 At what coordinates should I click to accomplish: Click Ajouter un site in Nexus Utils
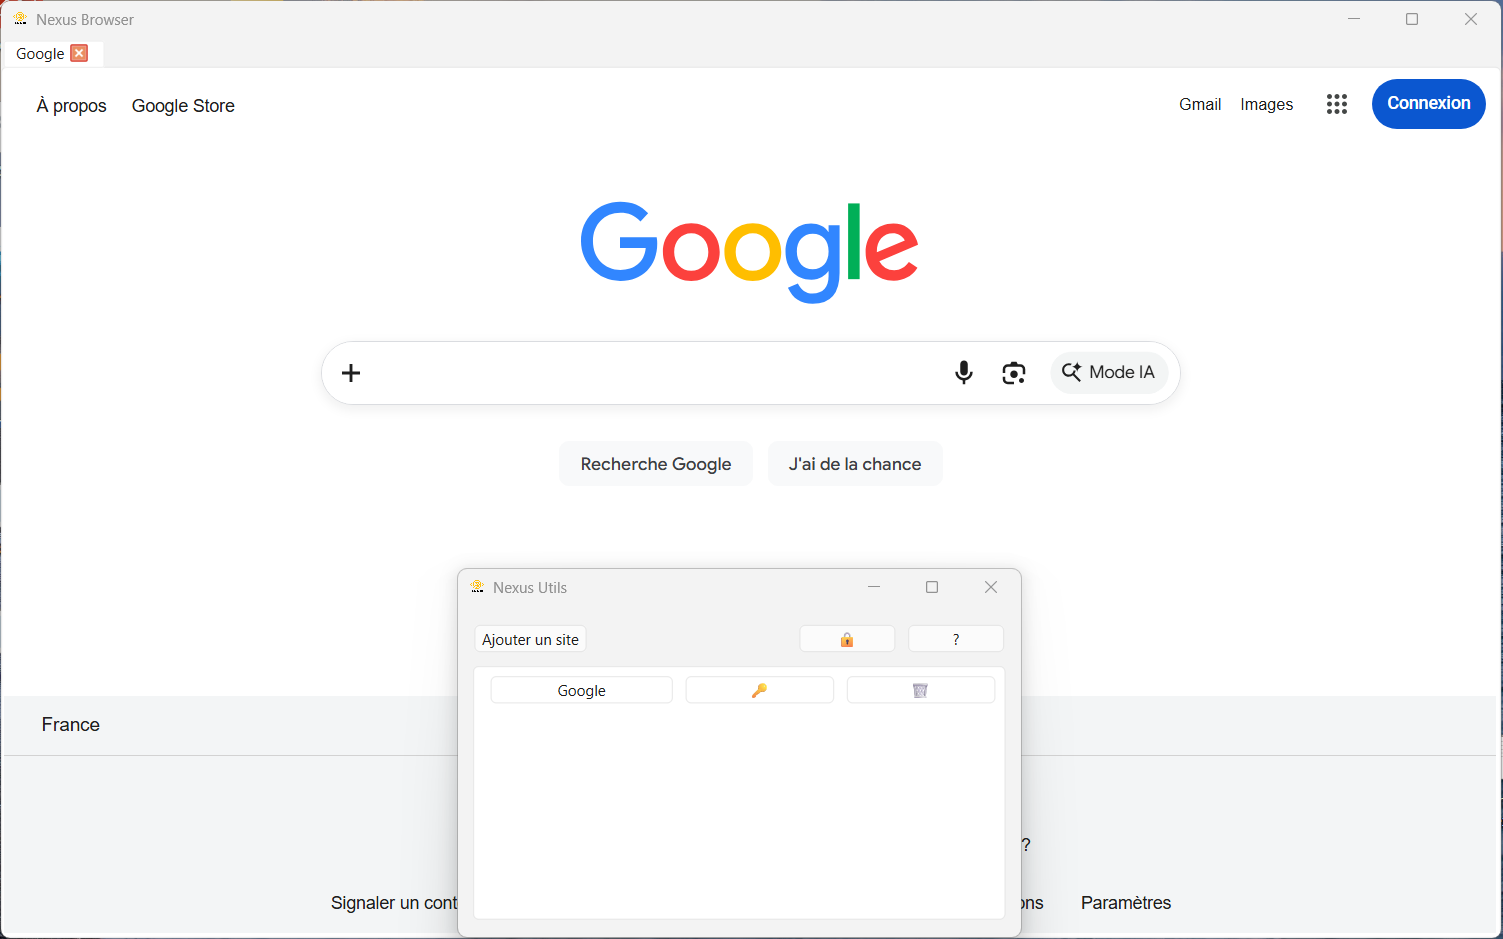tap(530, 640)
